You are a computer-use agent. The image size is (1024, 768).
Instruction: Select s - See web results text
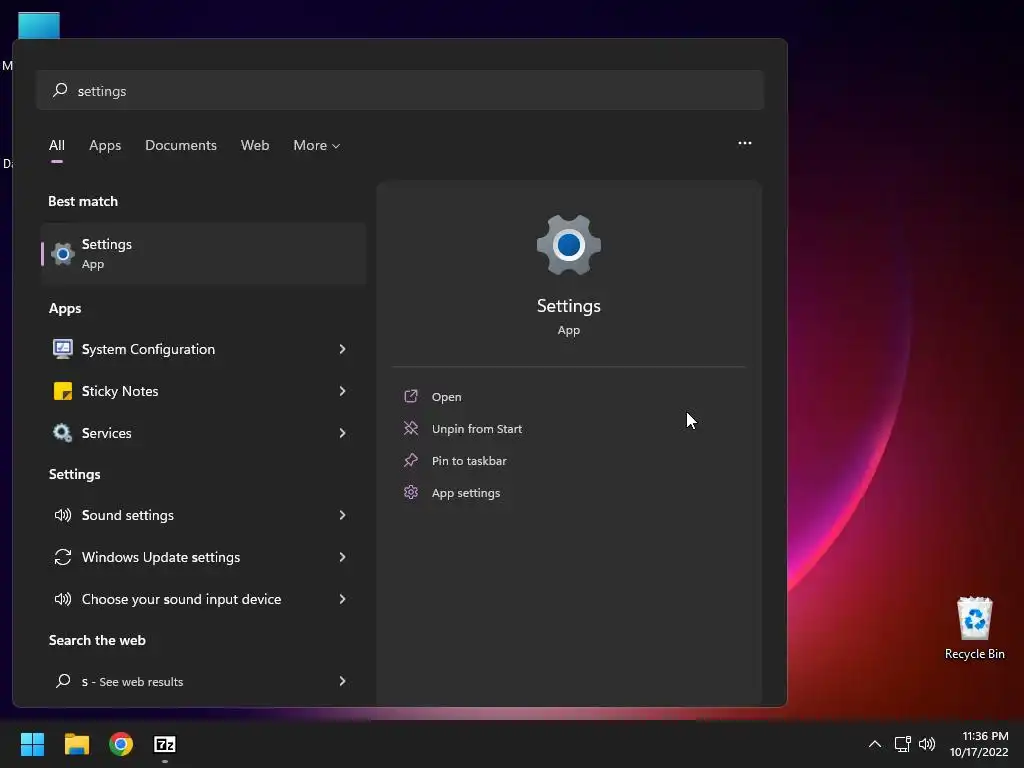click(132, 681)
